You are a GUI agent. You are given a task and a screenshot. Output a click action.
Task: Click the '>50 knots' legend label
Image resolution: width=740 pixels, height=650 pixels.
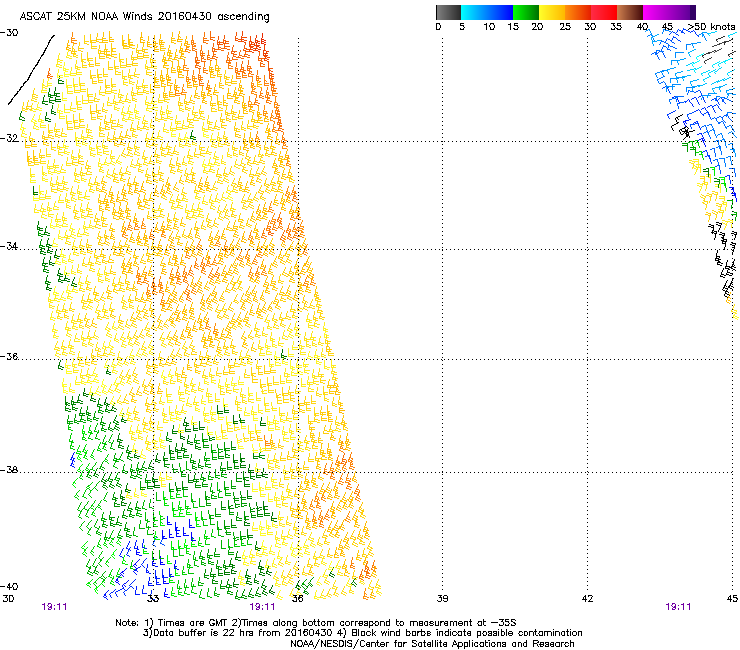click(x=711, y=27)
